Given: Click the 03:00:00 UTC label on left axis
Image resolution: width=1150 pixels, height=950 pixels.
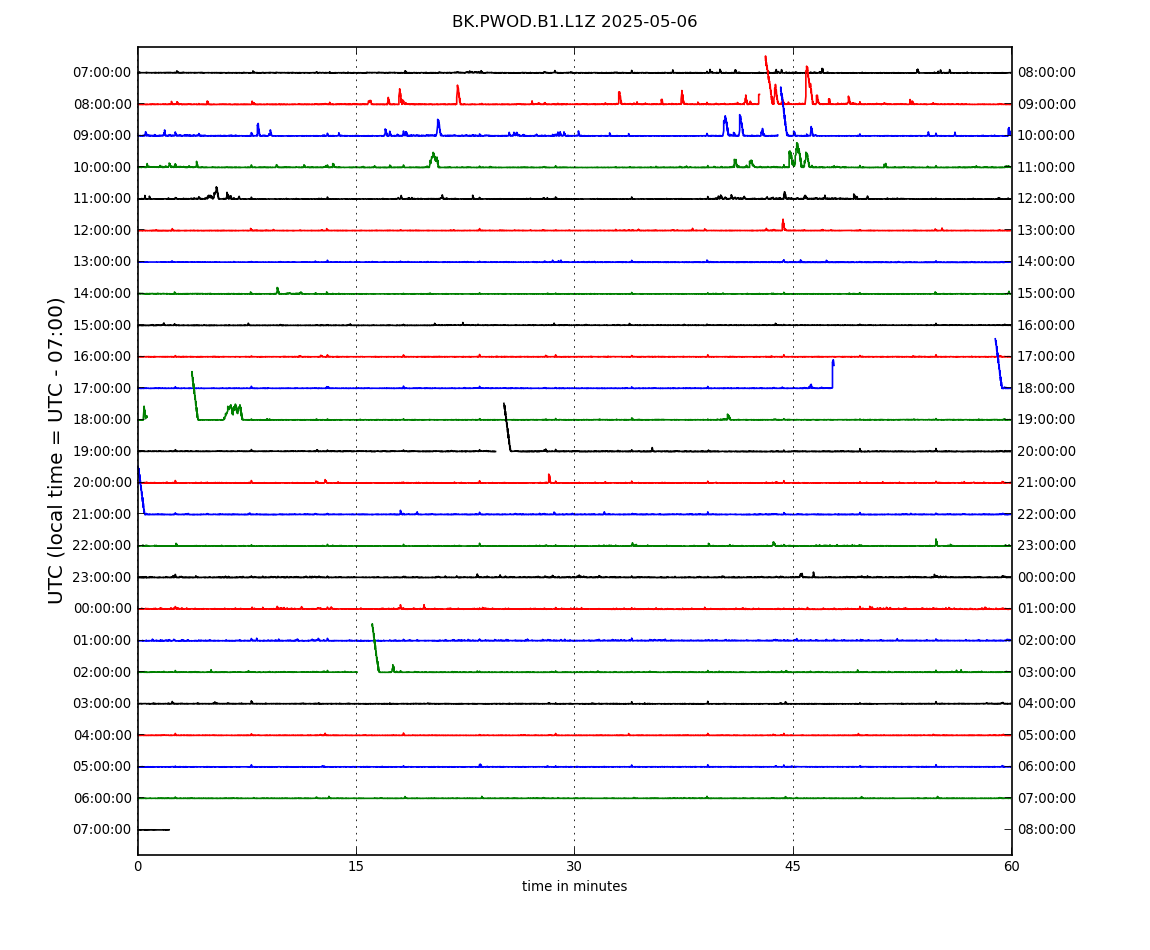Looking at the screenshot, I should [x=102, y=704].
